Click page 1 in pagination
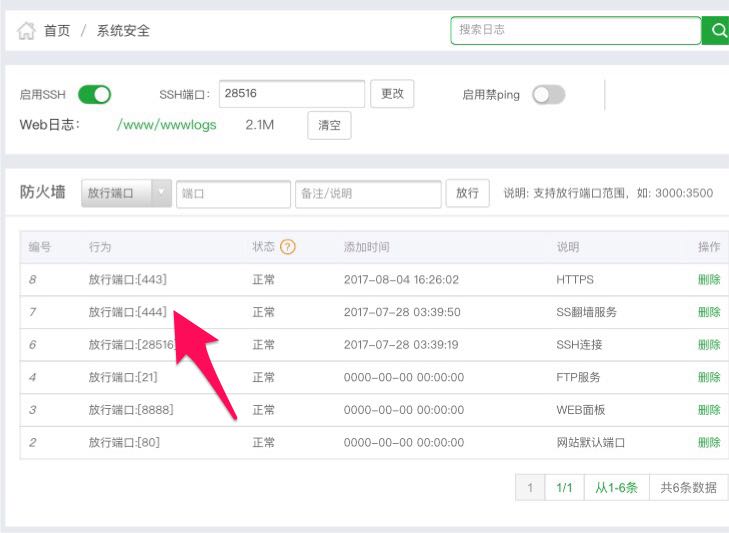 [530, 488]
